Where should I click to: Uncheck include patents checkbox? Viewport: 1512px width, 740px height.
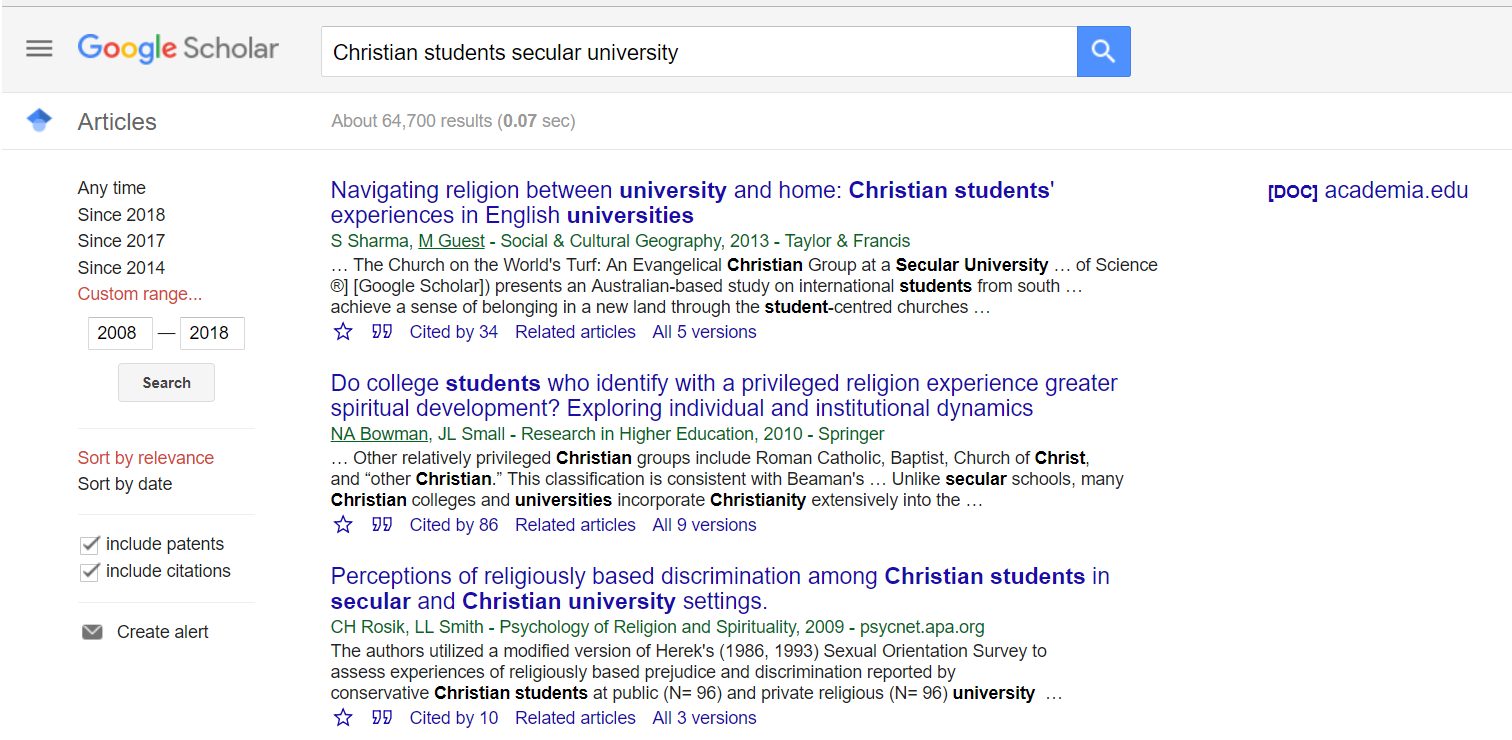pyautogui.click(x=90, y=545)
